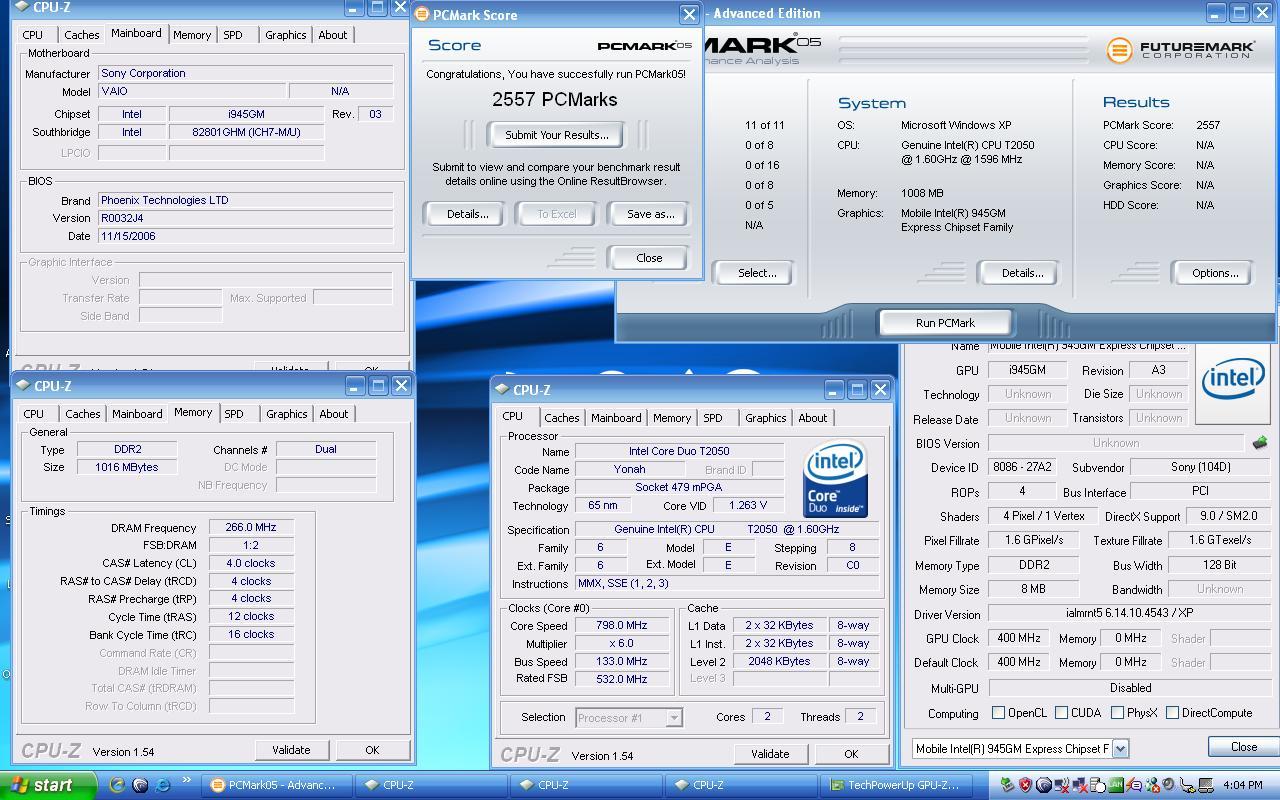Click the Core Speed 798.0 MHz field

pos(622,625)
